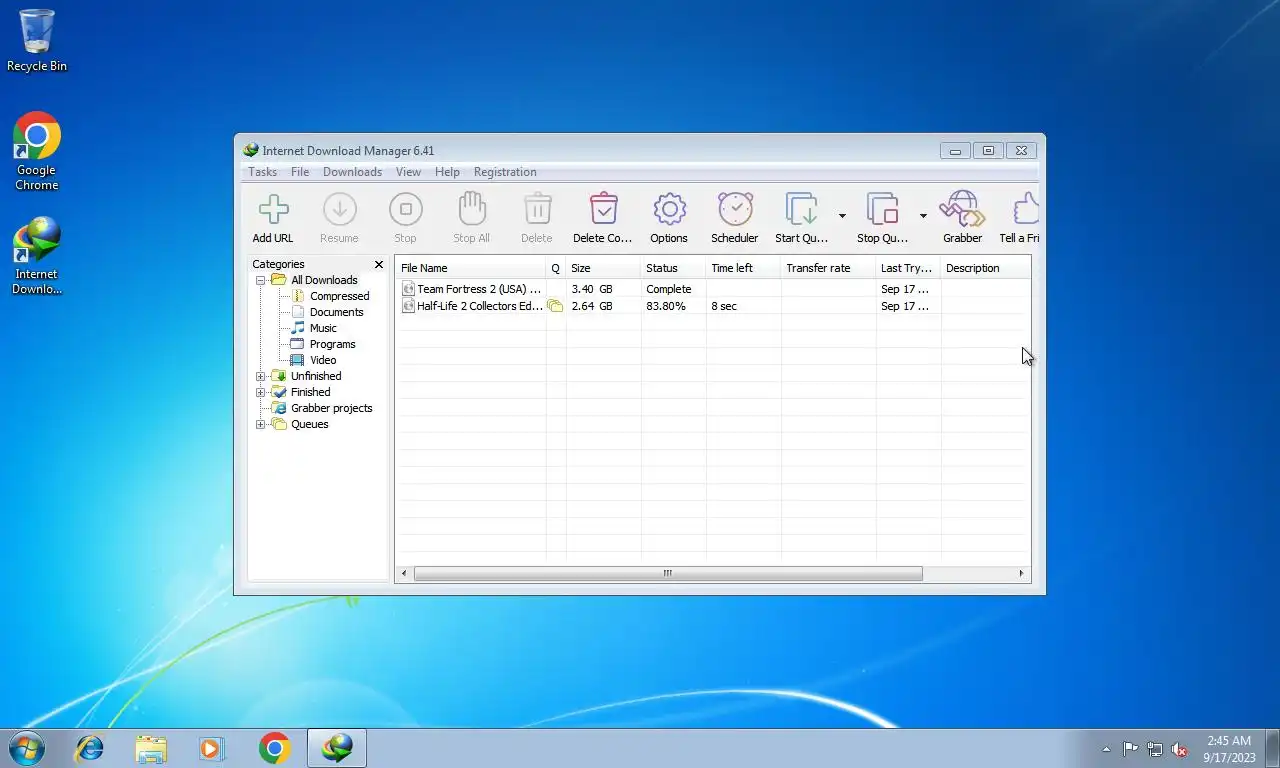
Task: Sort by the Status column header
Action: click(x=673, y=268)
